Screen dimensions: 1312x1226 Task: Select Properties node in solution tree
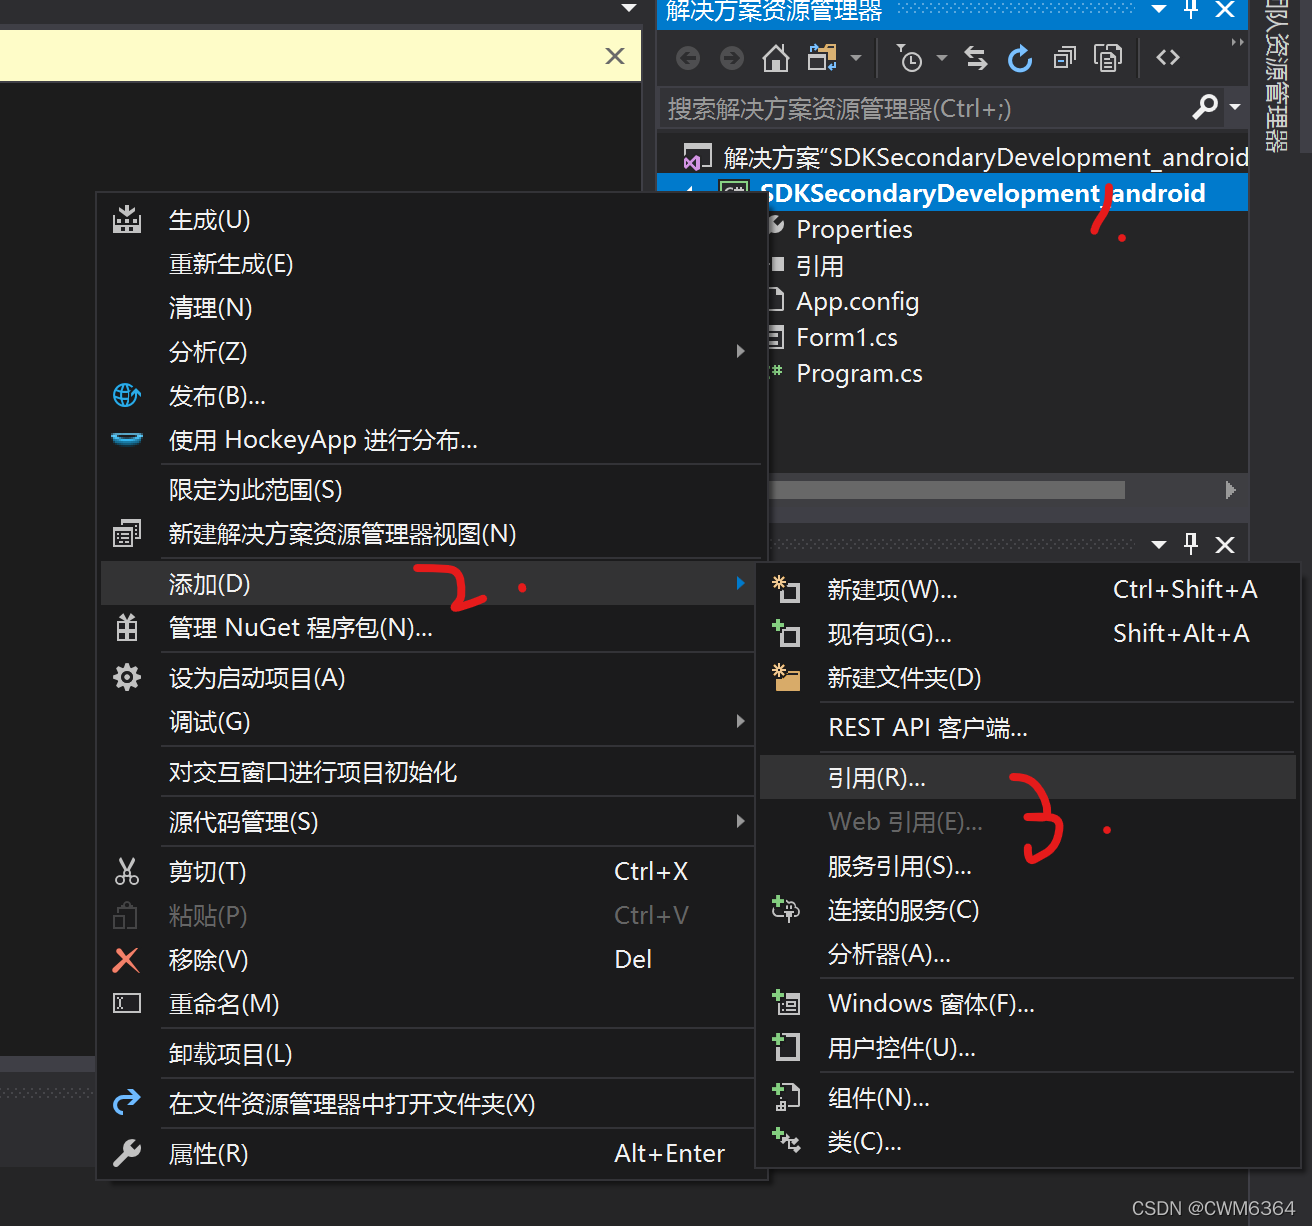[x=854, y=230]
